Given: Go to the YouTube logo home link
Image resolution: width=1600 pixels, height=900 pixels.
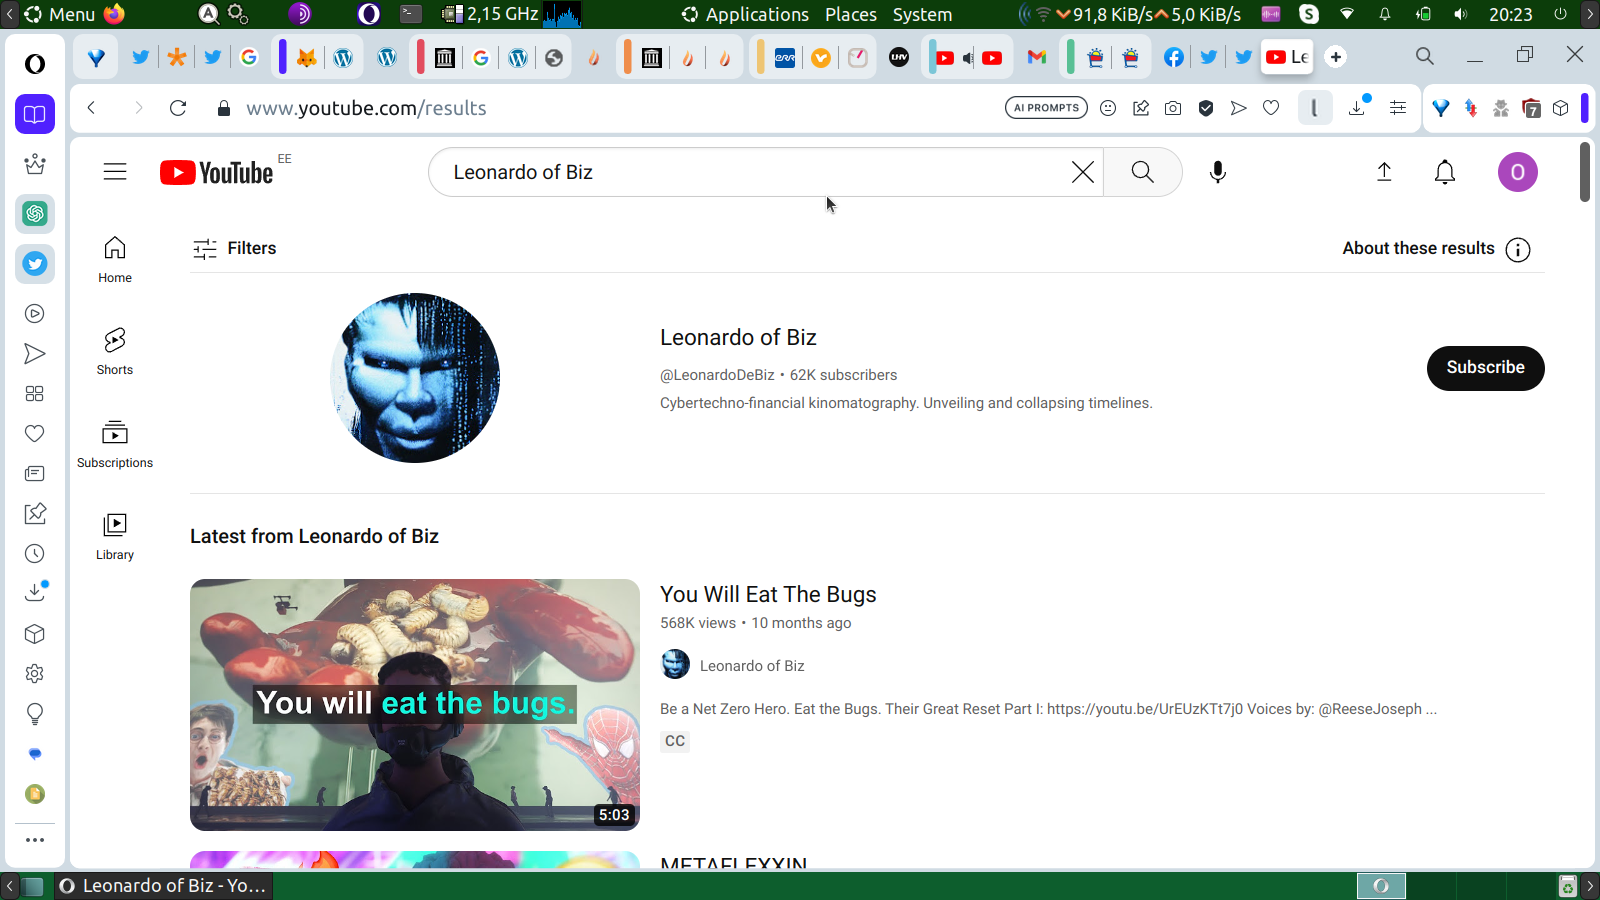Looking at the screenshot, I should pos(217,173).
